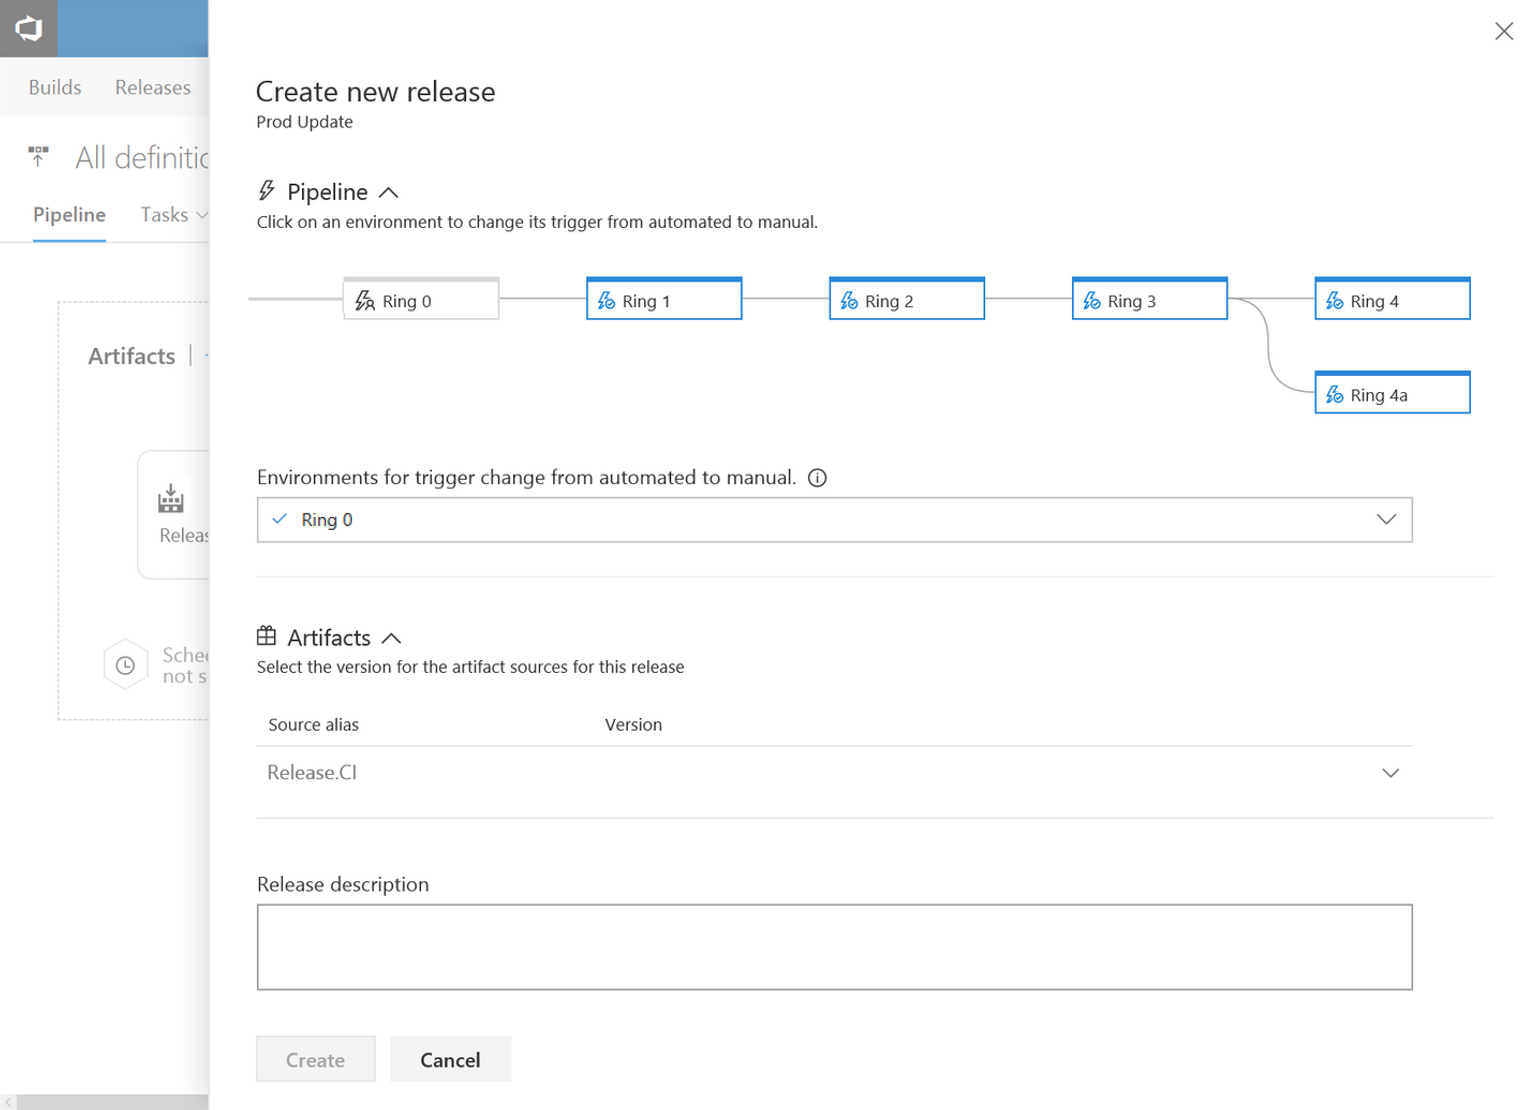Click the automated trigger icon on Ring 1
Viewport: 1539px width, 1110px height.
(x=606, y=301)
